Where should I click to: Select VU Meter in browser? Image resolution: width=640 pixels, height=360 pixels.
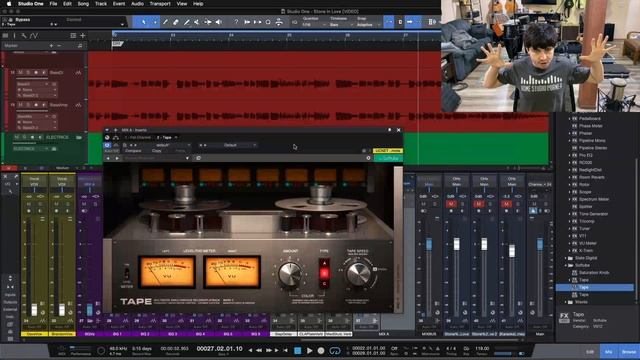pyautogui.click(x=588, y=243)
